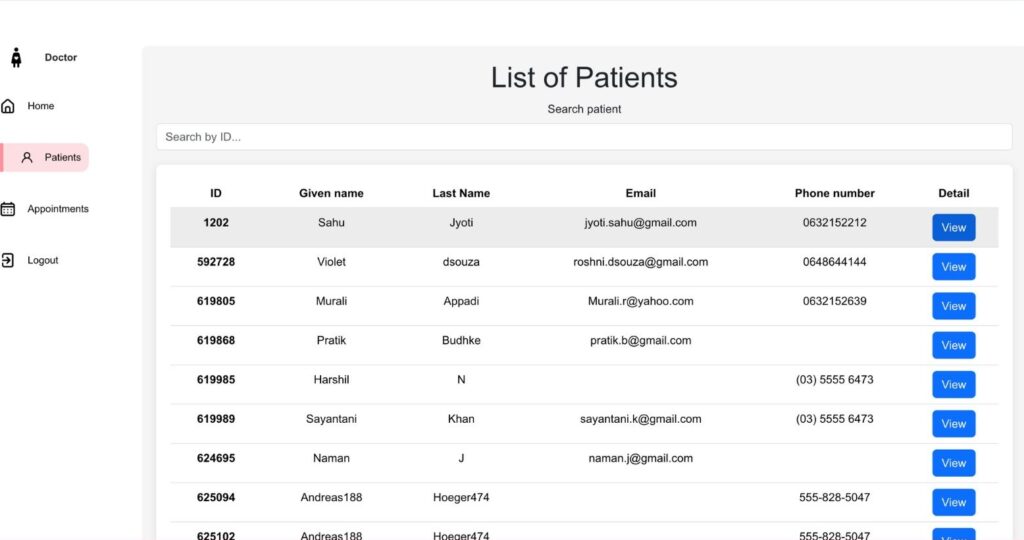This screenshot has width=1024, height=540.
Task: Click the ID column header
Action: [216, 193]
